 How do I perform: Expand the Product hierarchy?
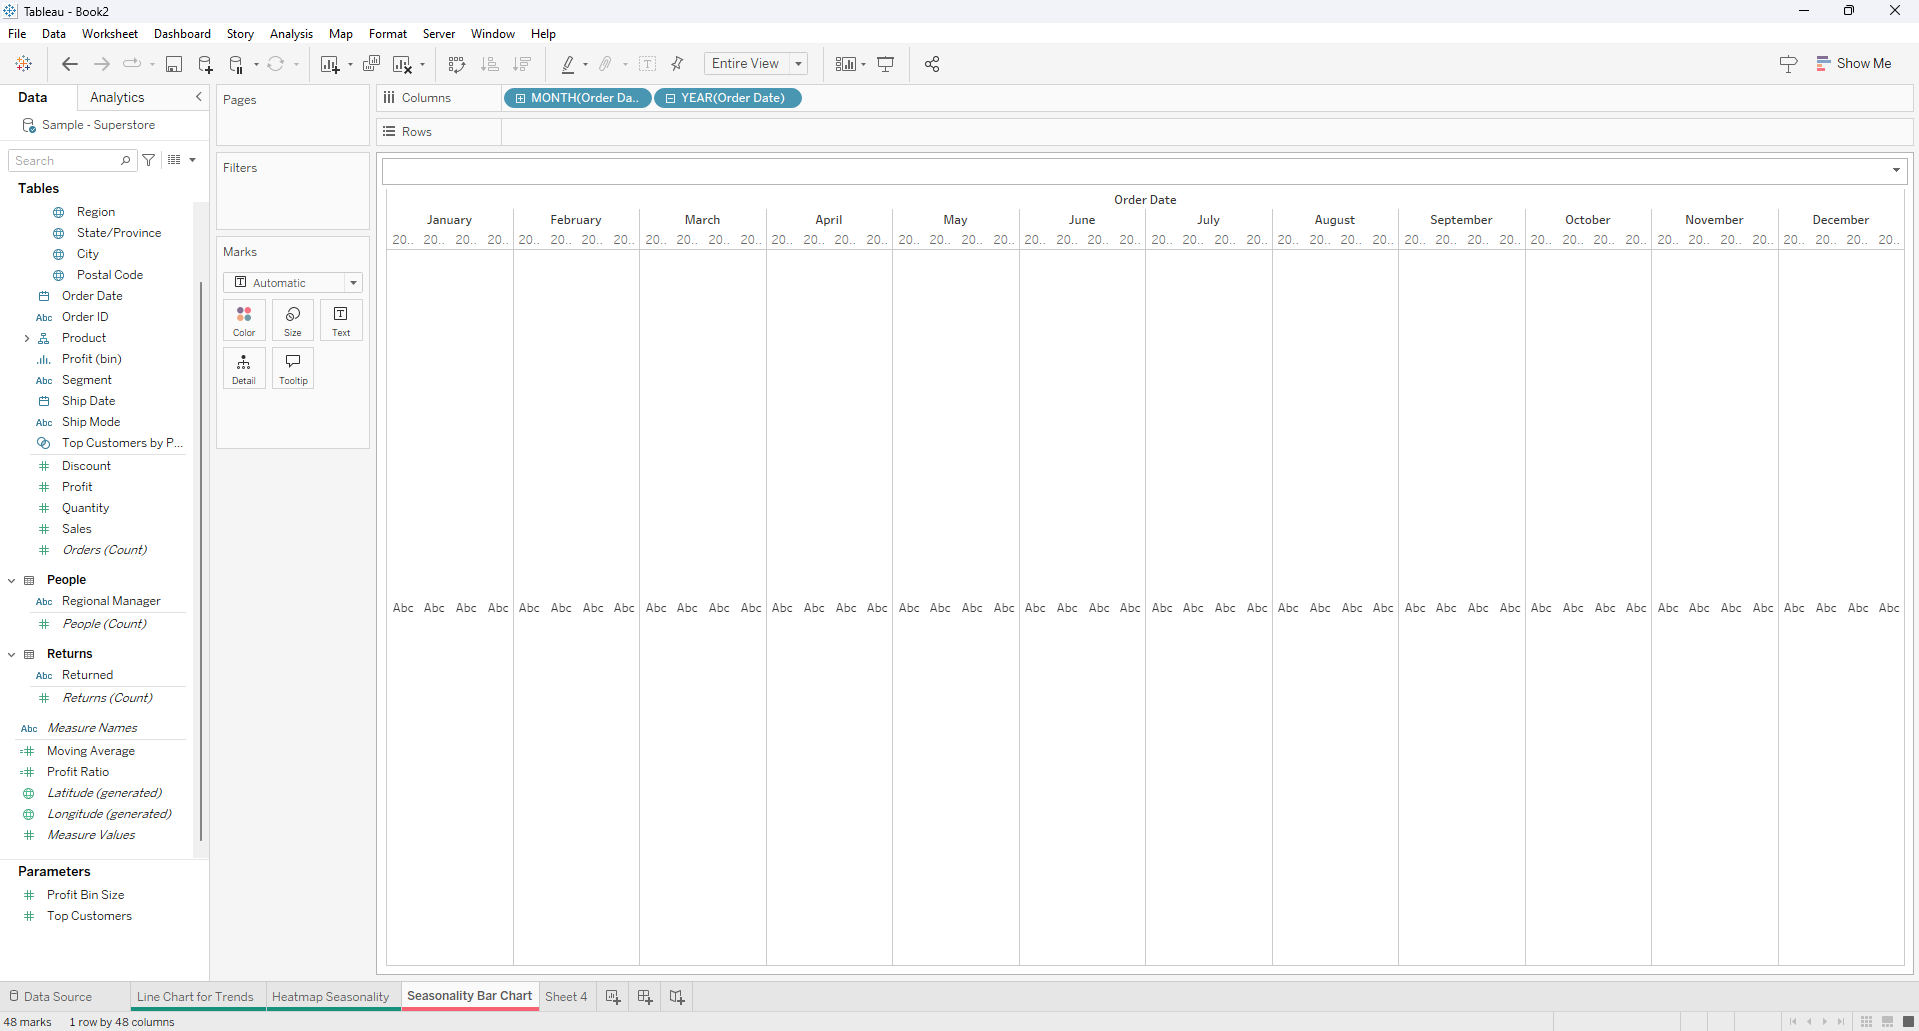(x=27, y=338)
